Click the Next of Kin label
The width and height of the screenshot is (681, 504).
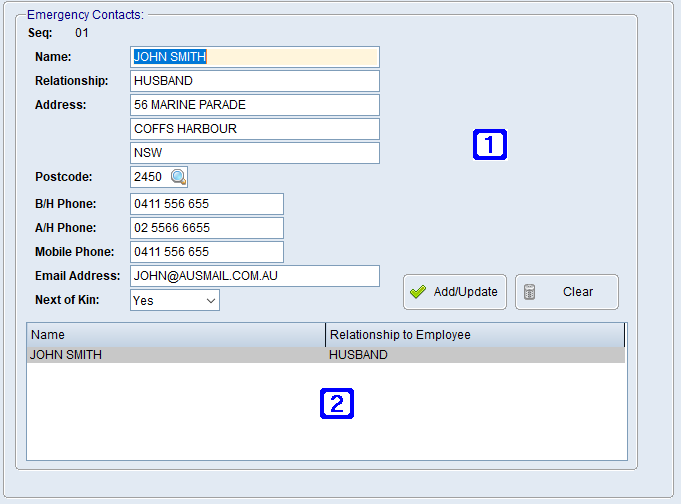(x=67, y=300)
